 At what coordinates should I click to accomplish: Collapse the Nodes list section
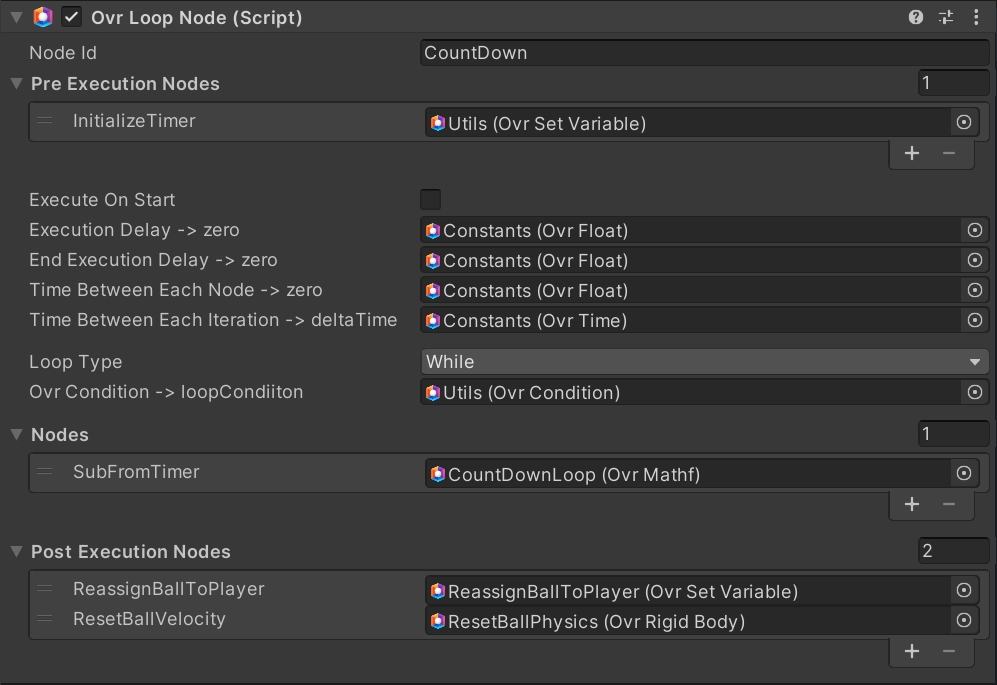click(16, 435)
